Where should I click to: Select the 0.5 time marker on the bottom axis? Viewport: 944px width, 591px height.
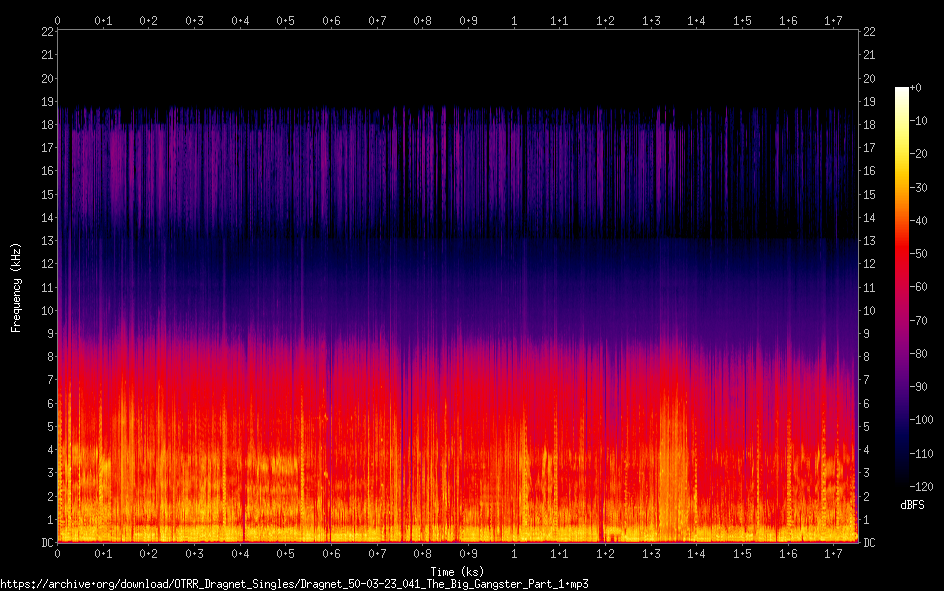[286, 554]
